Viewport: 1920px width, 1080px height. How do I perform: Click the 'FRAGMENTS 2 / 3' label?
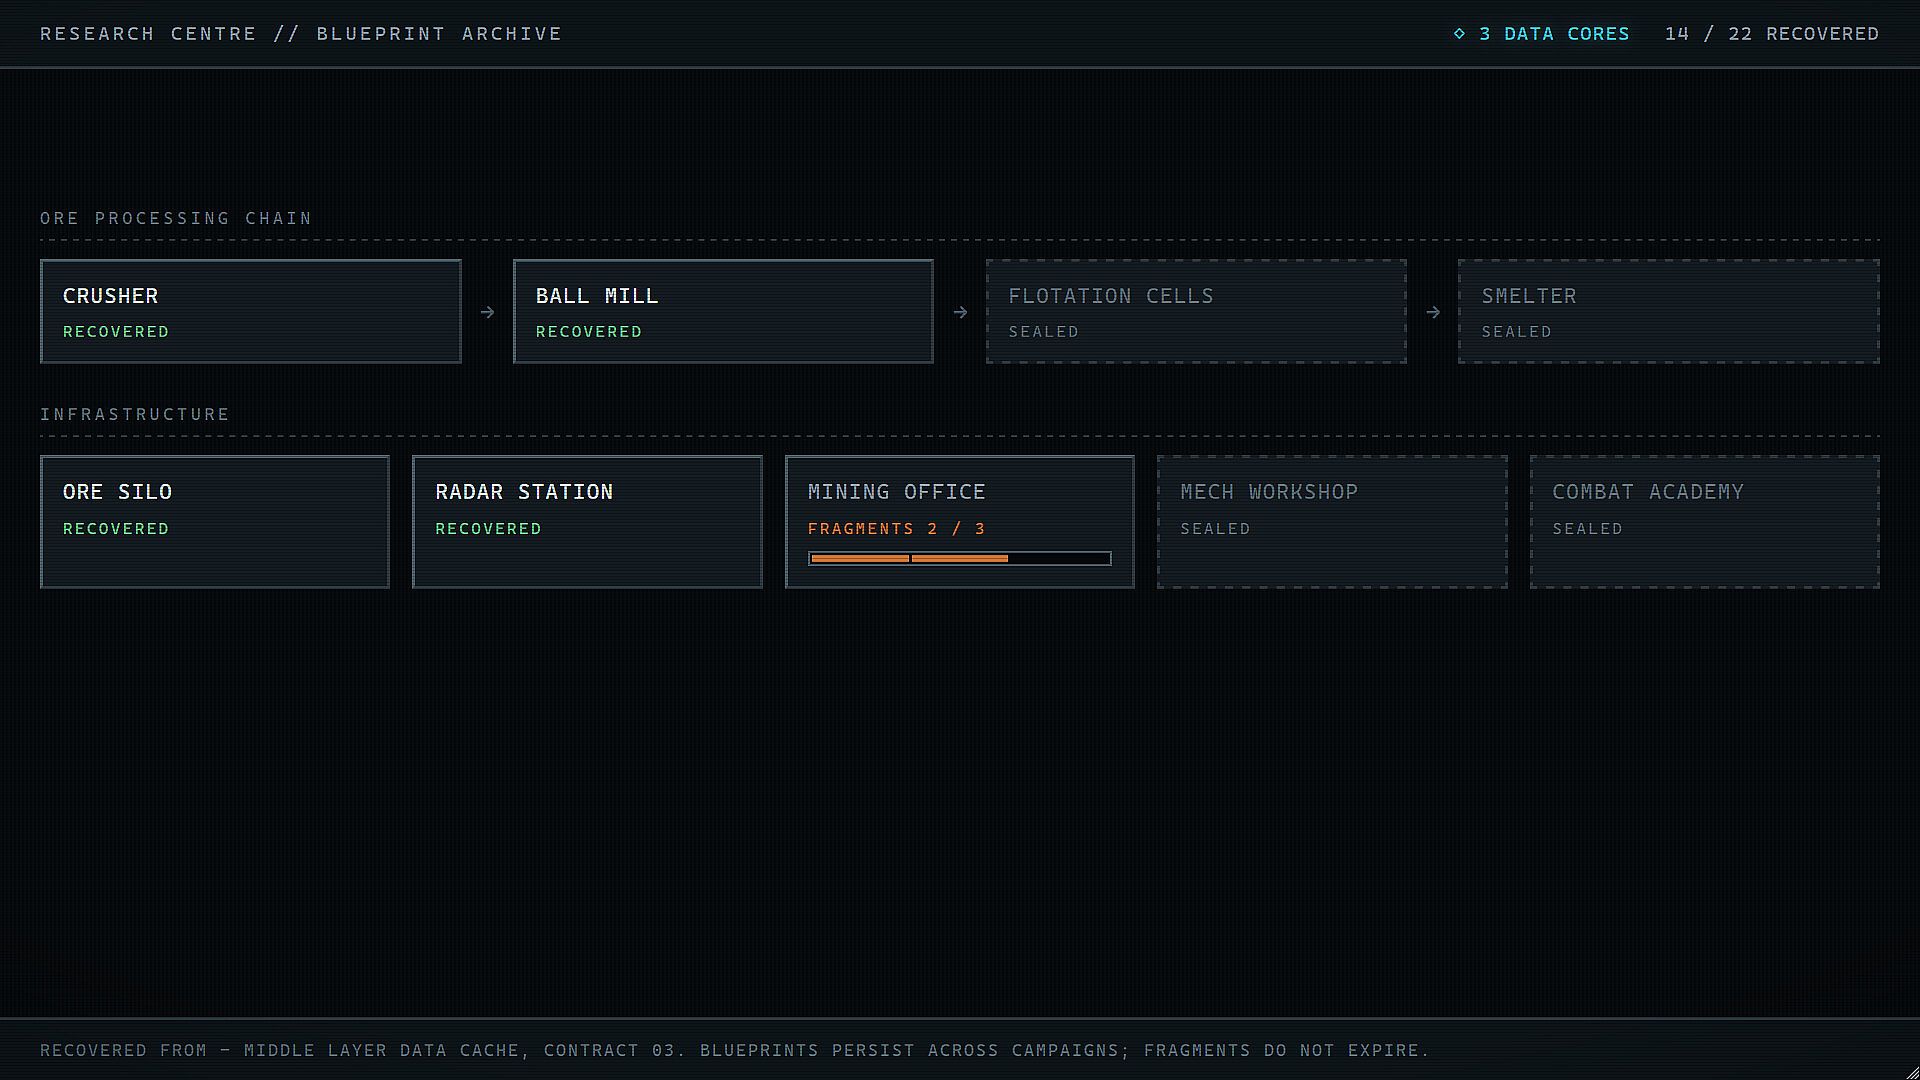coord(897,528)
